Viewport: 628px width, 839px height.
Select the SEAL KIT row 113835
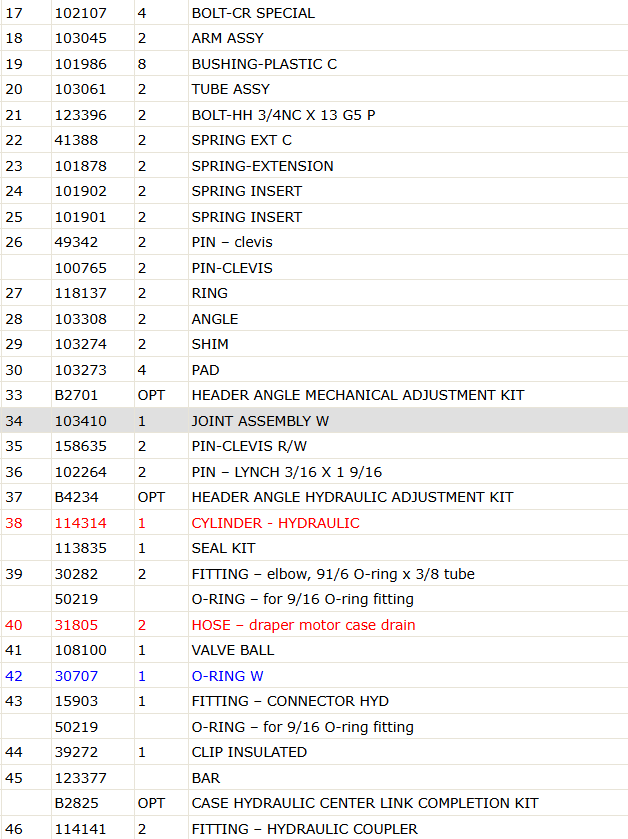(314, 548)
